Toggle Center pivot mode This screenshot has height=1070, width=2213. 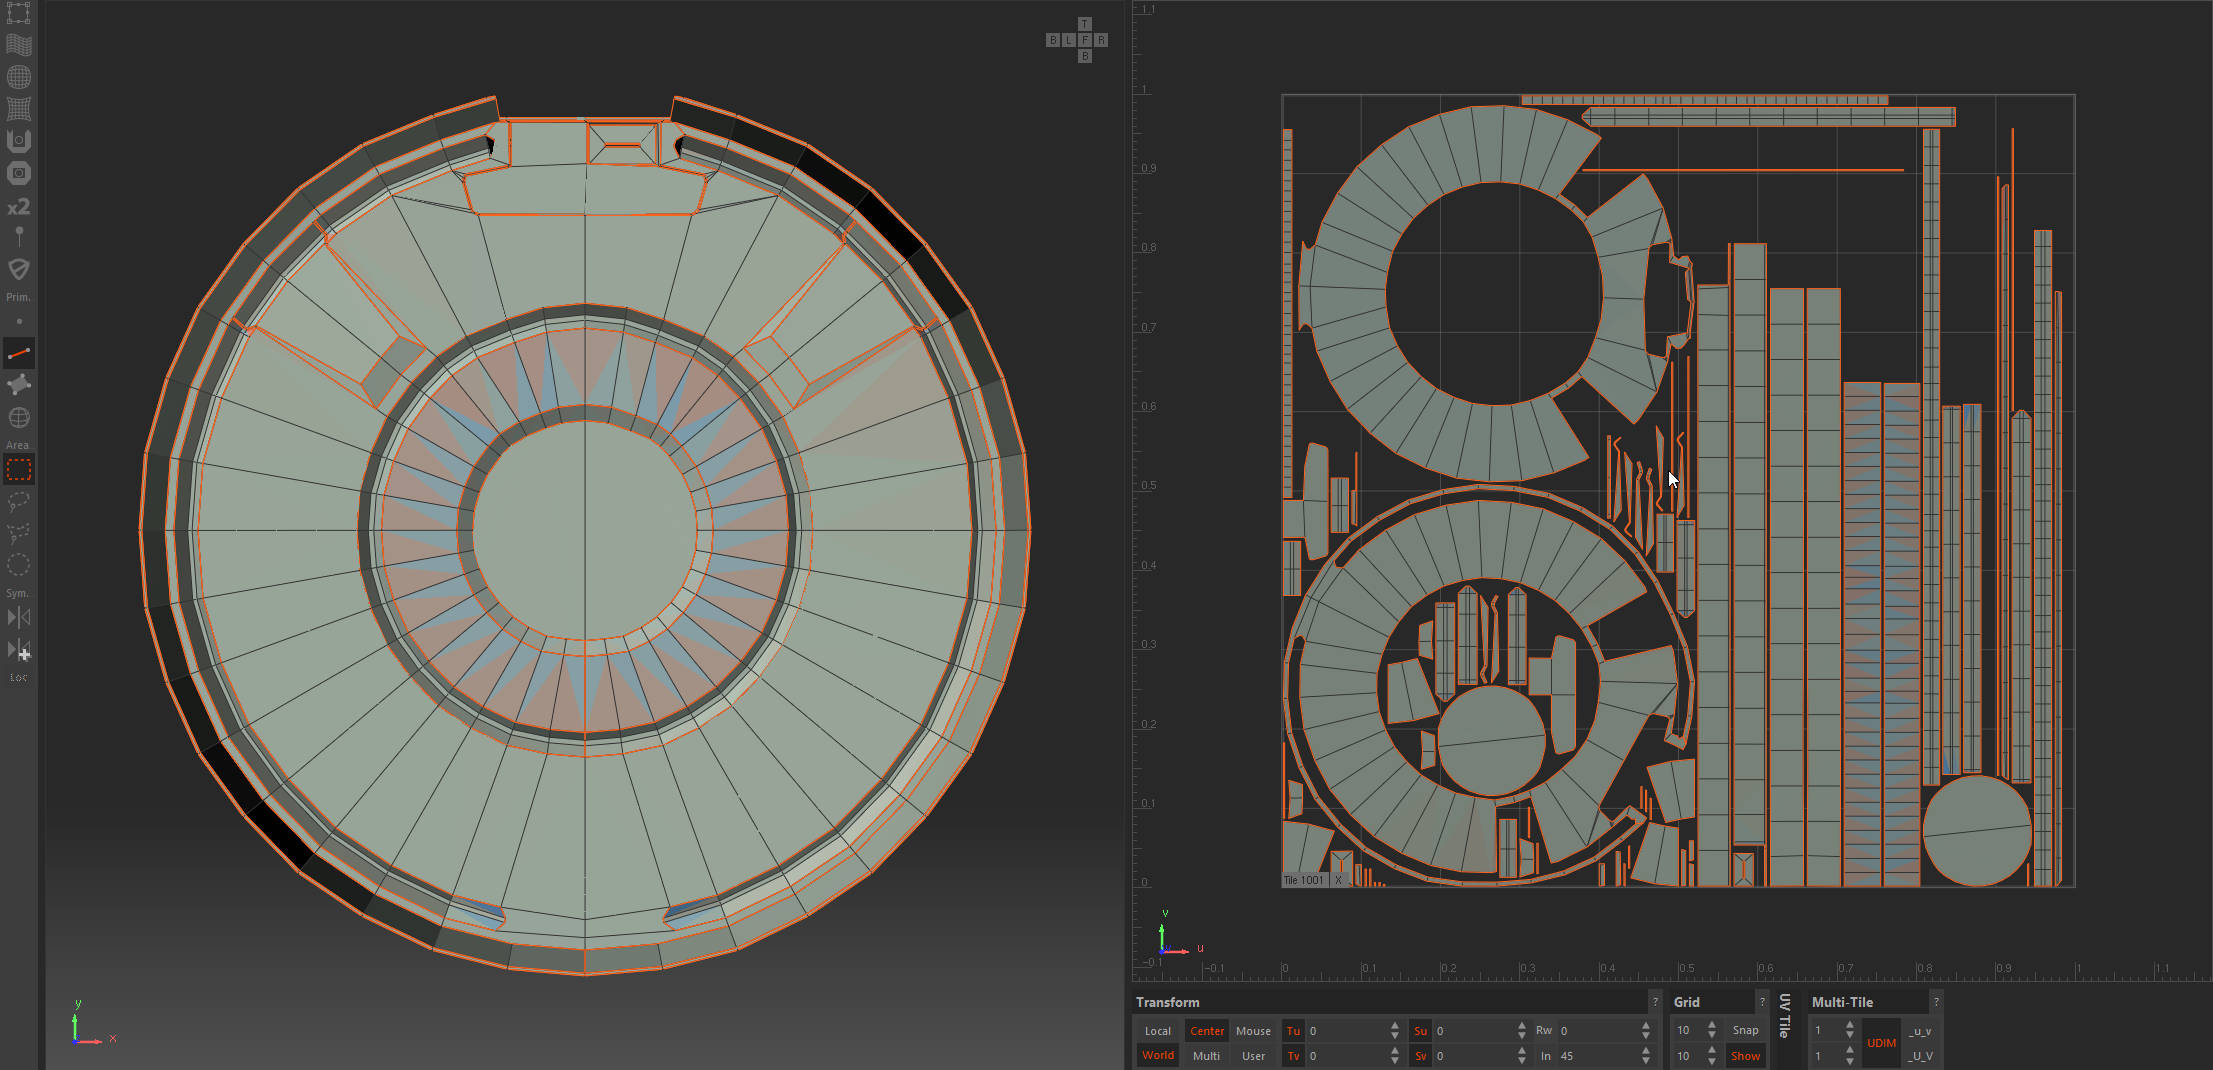(x=1207, y=1031)
